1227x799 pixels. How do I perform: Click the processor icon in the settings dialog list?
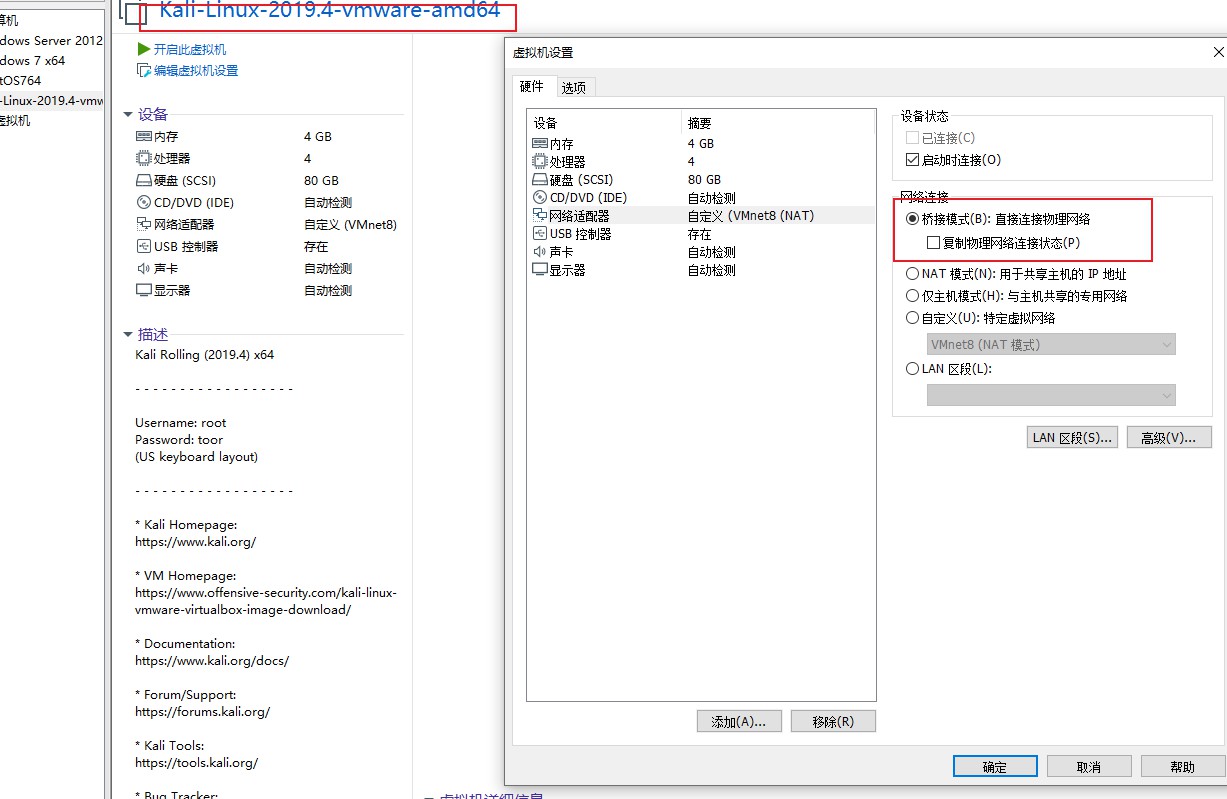(540, 162)
